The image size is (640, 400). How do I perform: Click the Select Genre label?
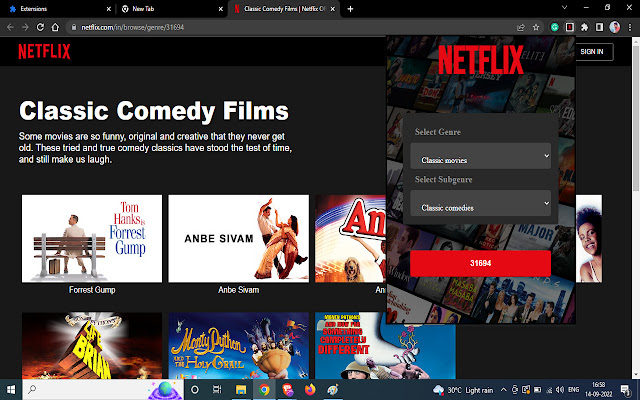coord(438,132)
